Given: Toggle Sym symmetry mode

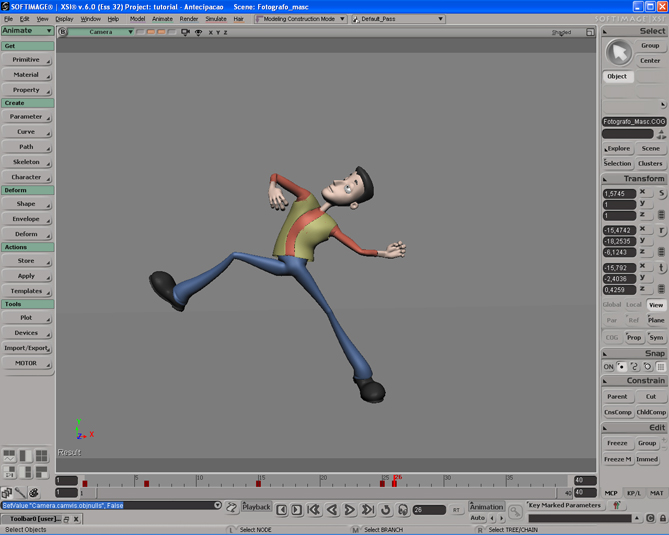Looking at the screenshot, I should [x=656, y=337].
